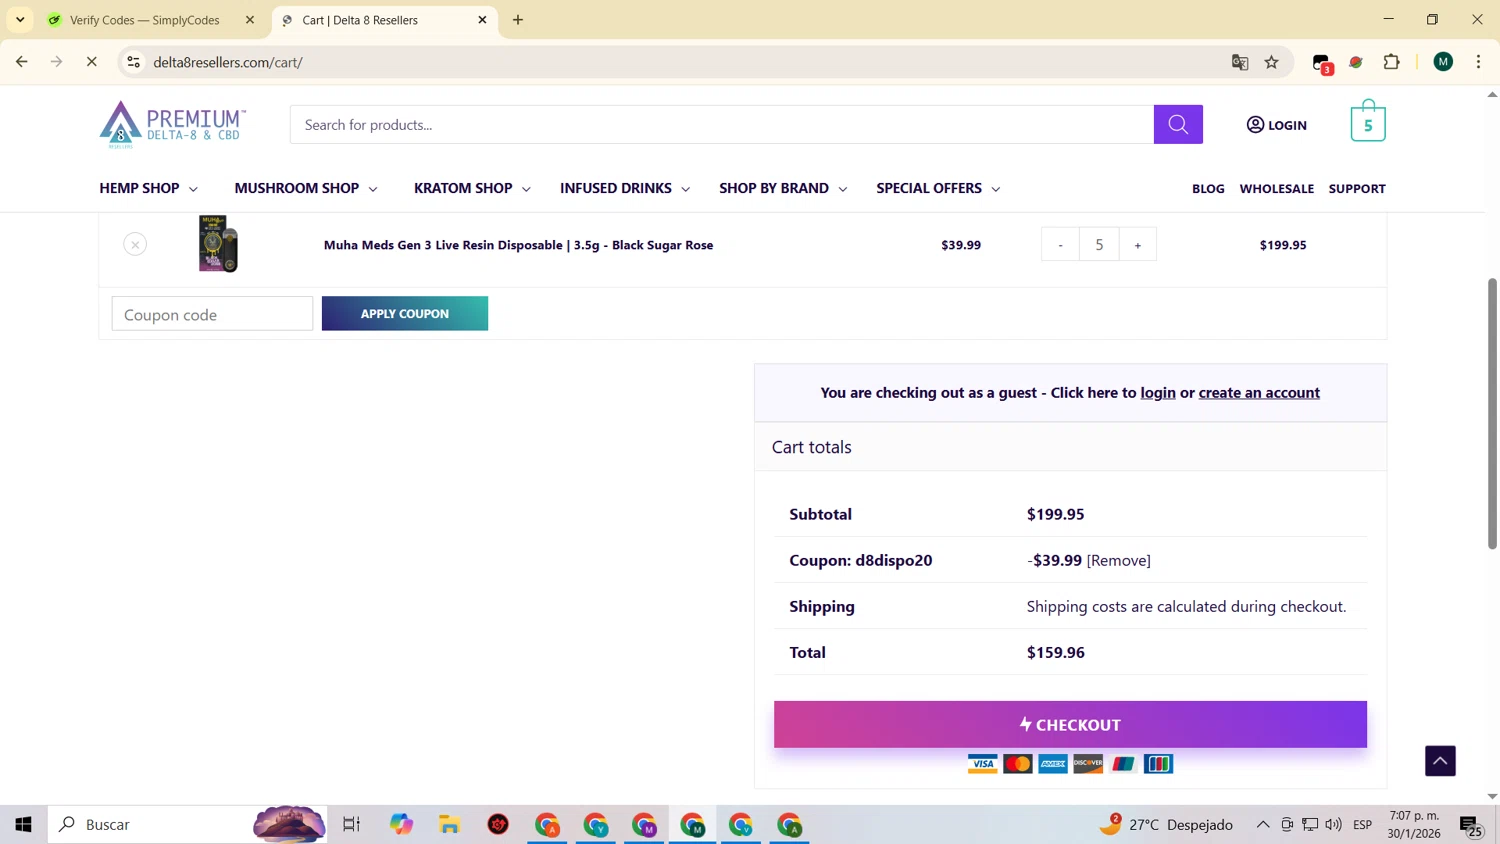Image resolution: width=1500 pixels, height=844 pixels.
Task: Open the shopping bag cart icon
Action: pos(1368,122)
